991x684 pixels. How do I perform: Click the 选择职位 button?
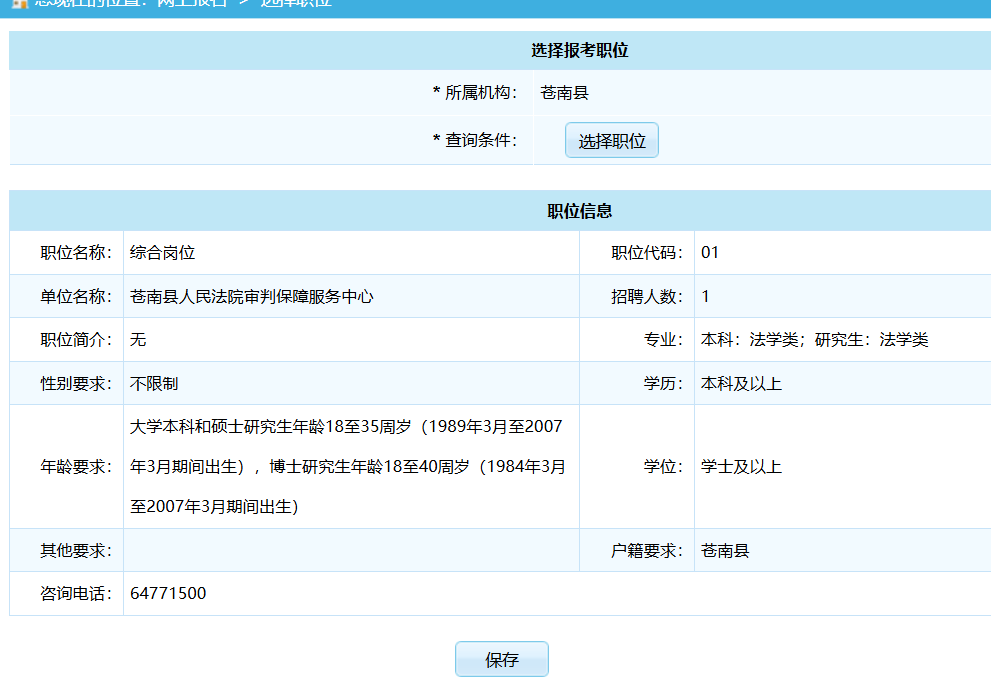pos(612,141)
